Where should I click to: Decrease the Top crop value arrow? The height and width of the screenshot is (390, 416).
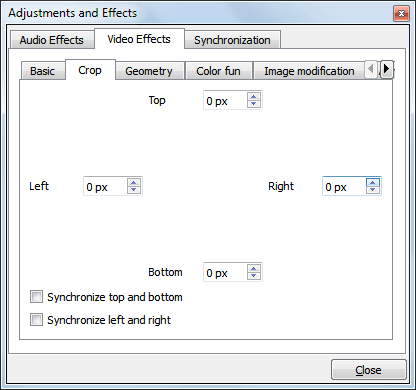tap(254, 104)
